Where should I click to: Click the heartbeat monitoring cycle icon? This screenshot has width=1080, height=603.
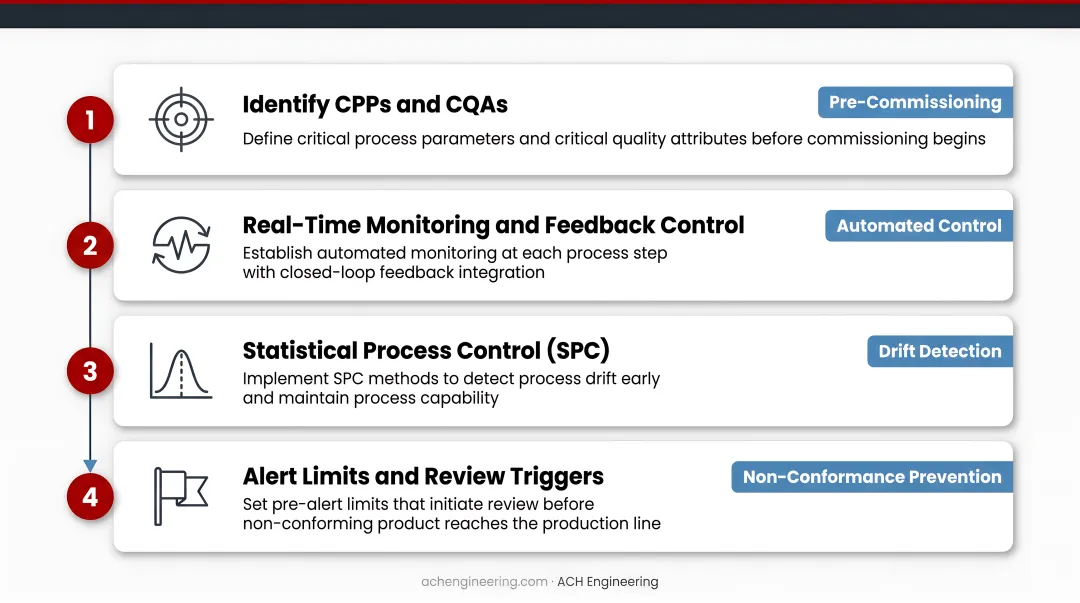pyautogui.click(x=181, y=245)
